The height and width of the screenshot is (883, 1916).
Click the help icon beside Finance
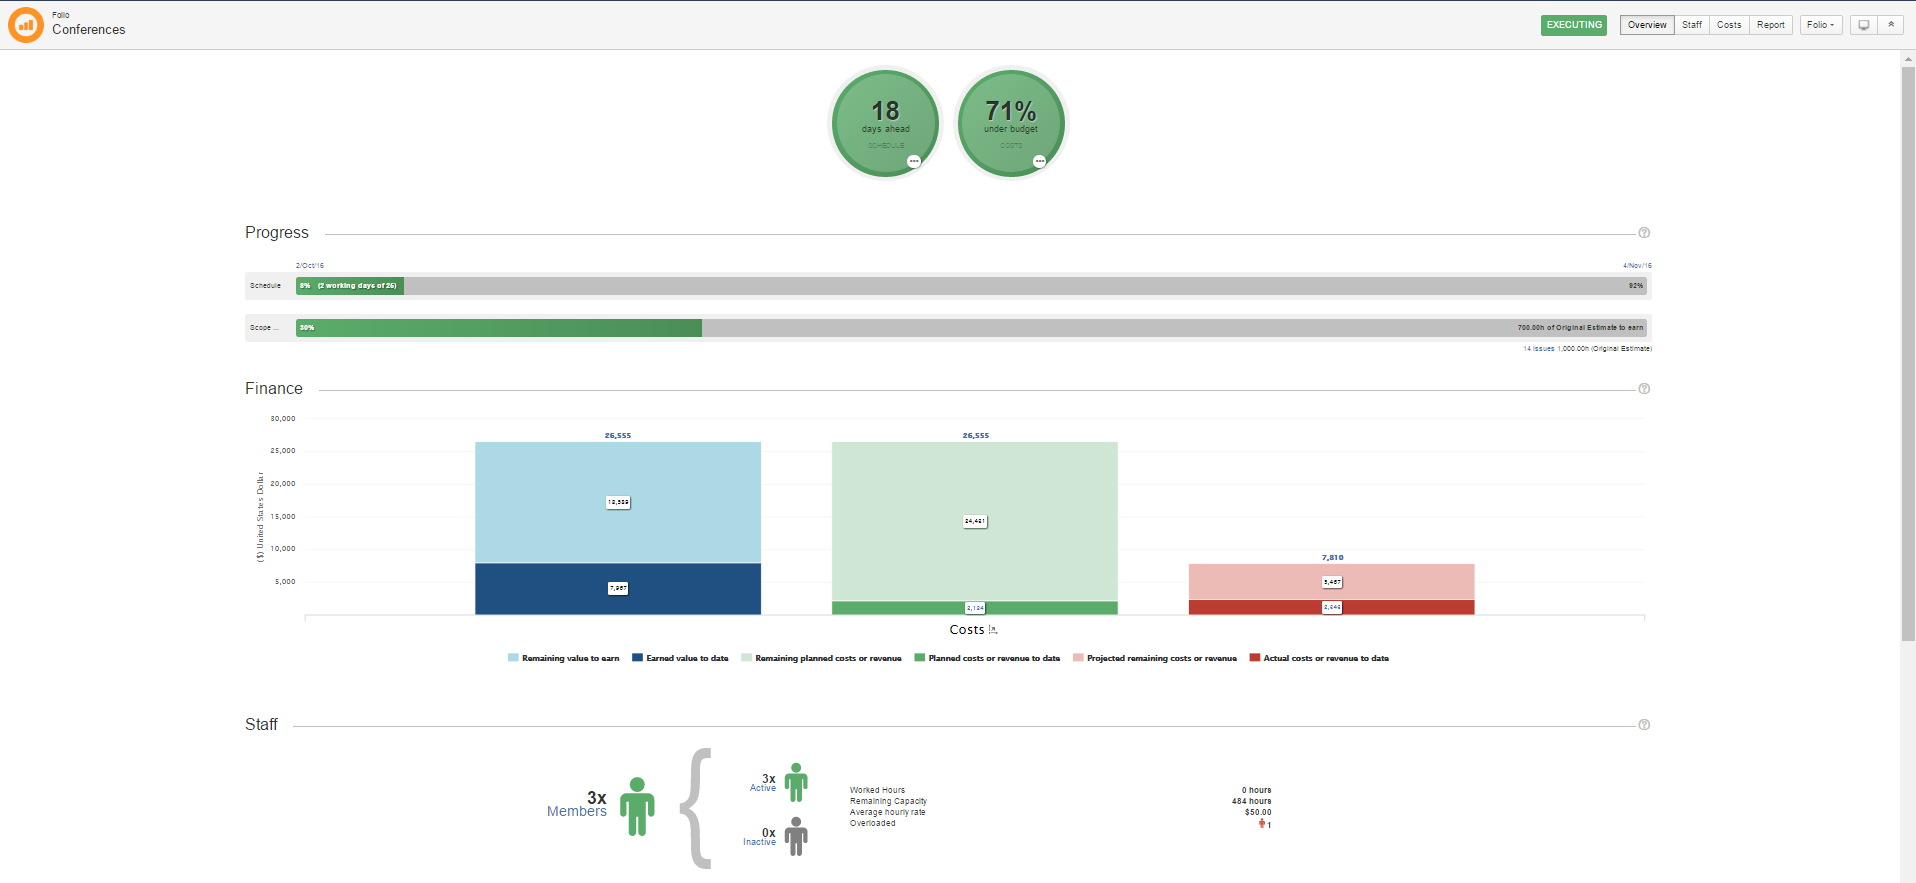click(1644, 389)
